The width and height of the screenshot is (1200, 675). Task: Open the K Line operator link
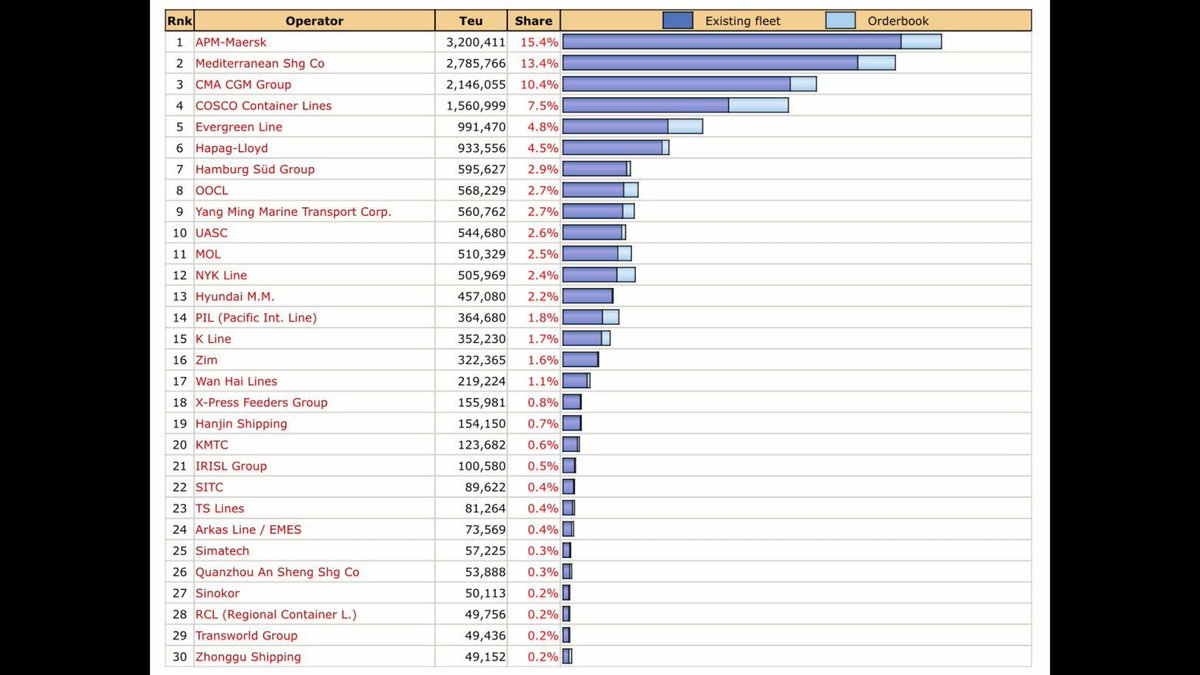point(213,339)
